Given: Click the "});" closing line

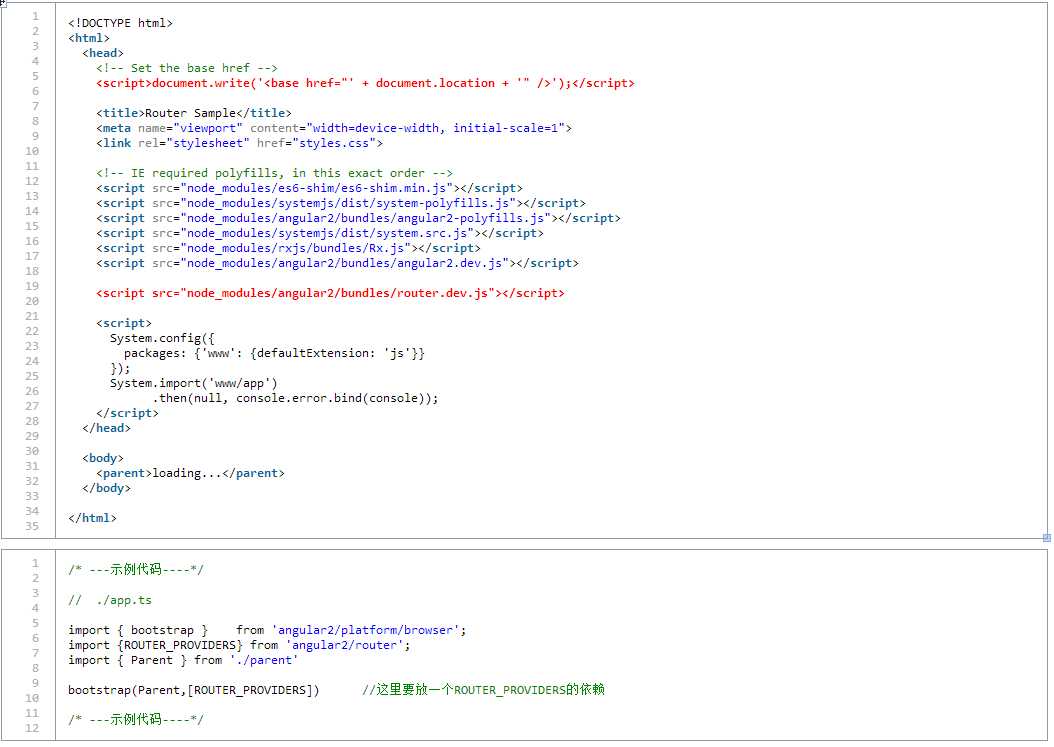Looking at the screenshot, I should [120, 368].
